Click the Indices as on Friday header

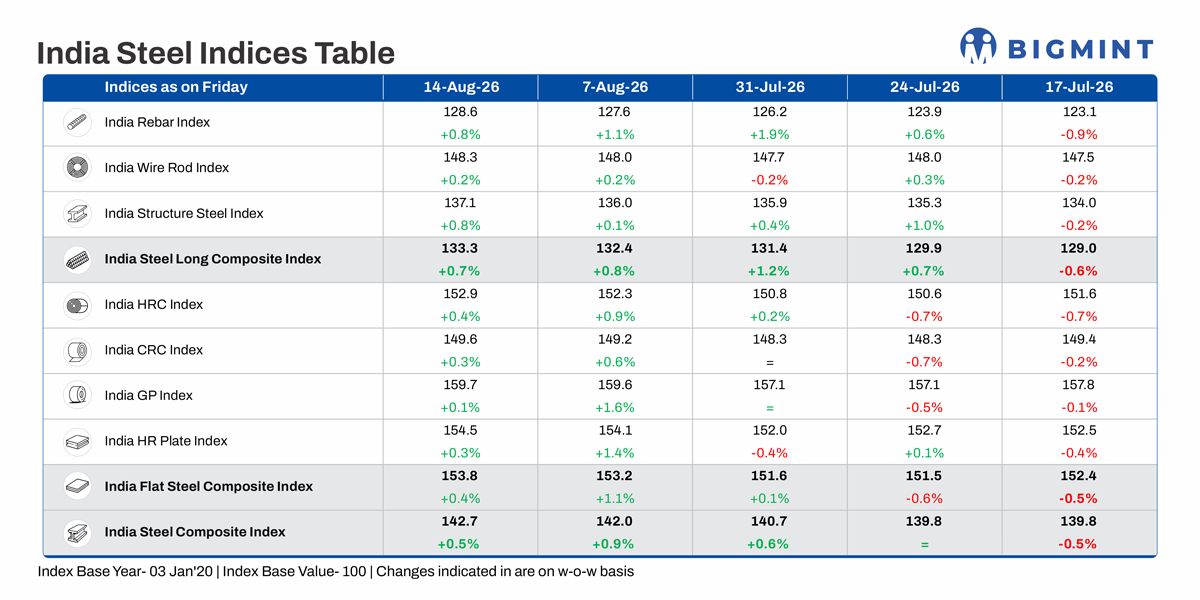(176, 87)
